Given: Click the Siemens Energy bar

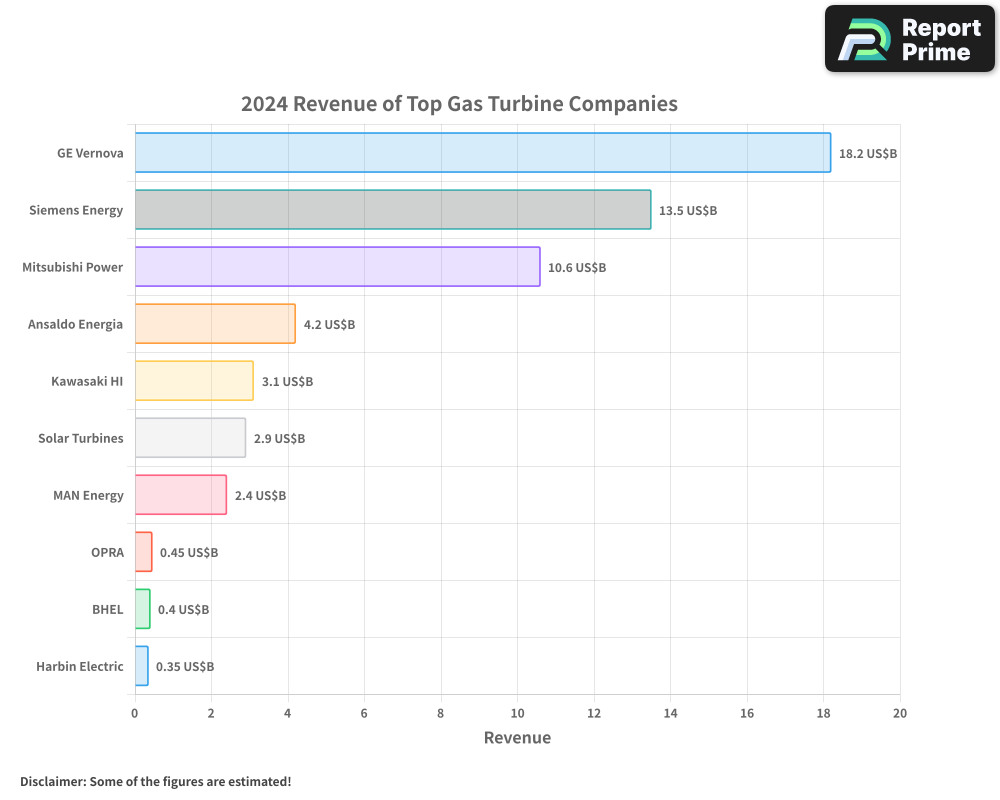Looking at the screenshot, I should click(x=390, y=210).
